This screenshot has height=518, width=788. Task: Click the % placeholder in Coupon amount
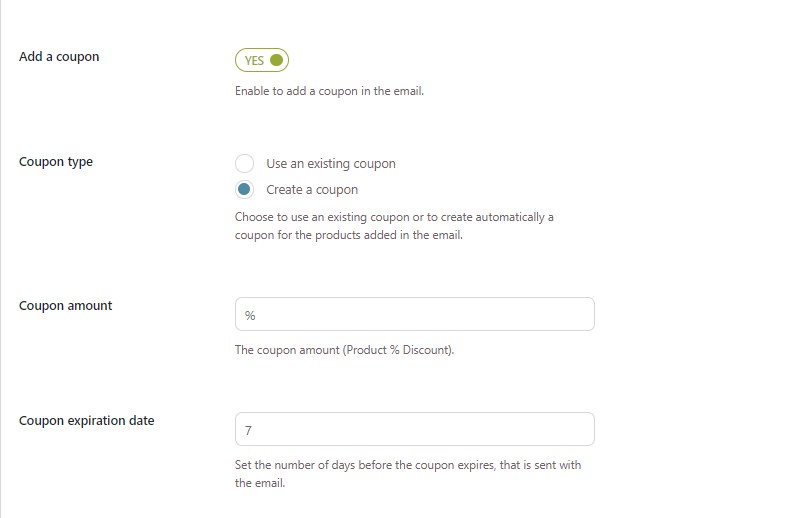(x=250, y=315)
